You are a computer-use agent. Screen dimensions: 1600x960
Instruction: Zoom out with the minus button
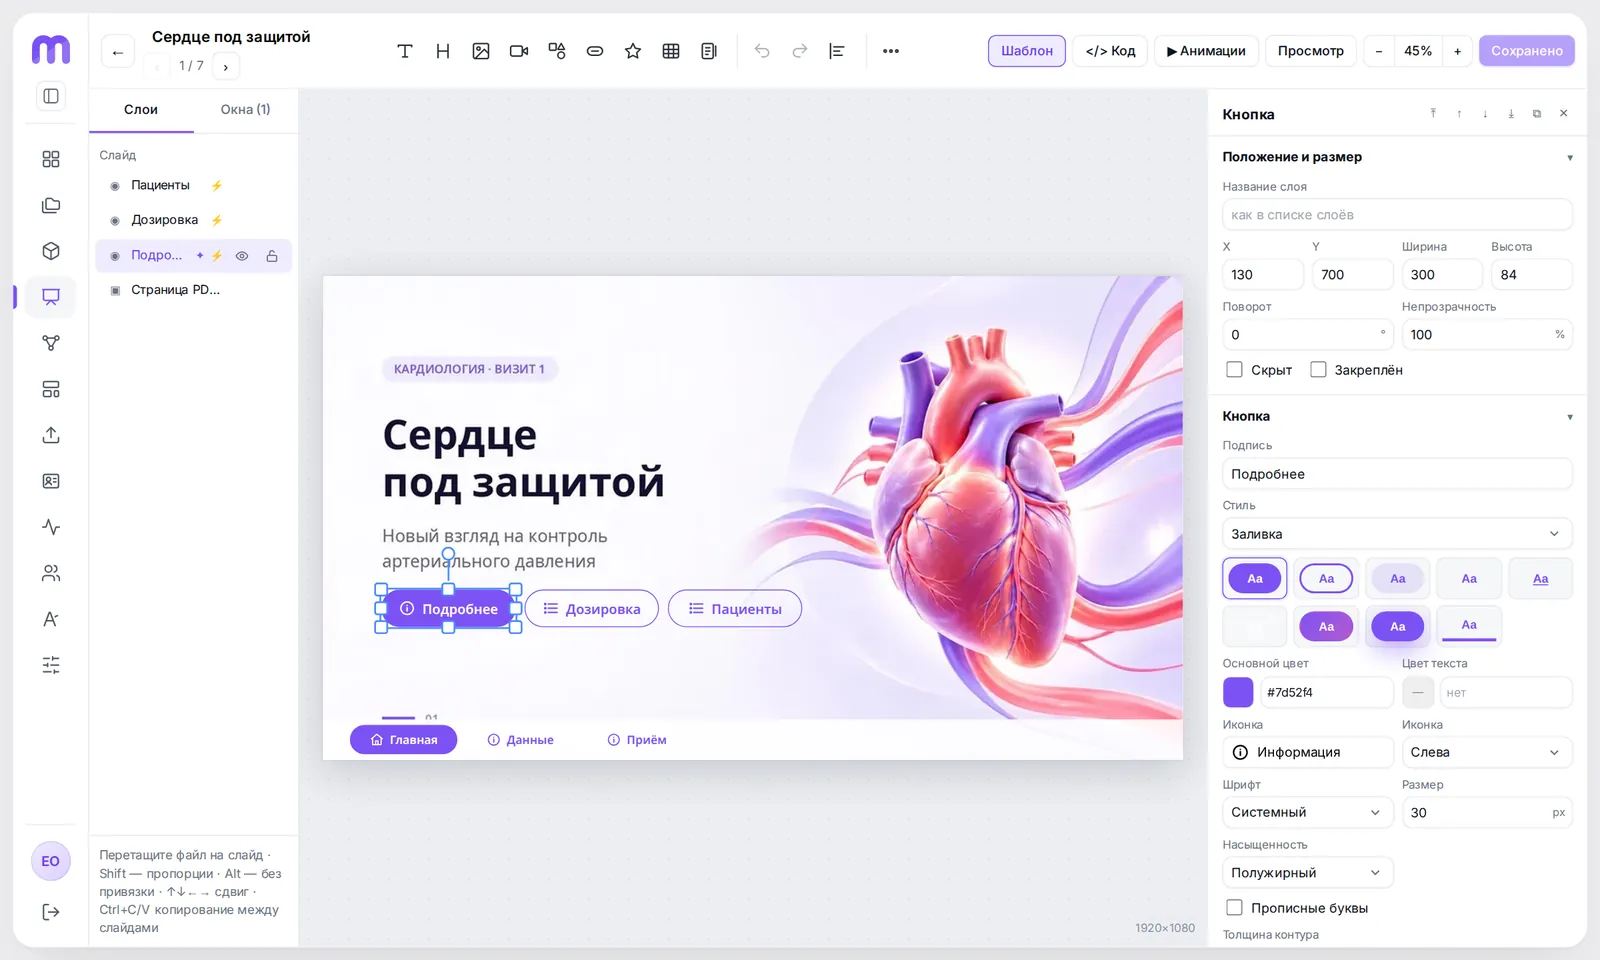[1379, 51]
